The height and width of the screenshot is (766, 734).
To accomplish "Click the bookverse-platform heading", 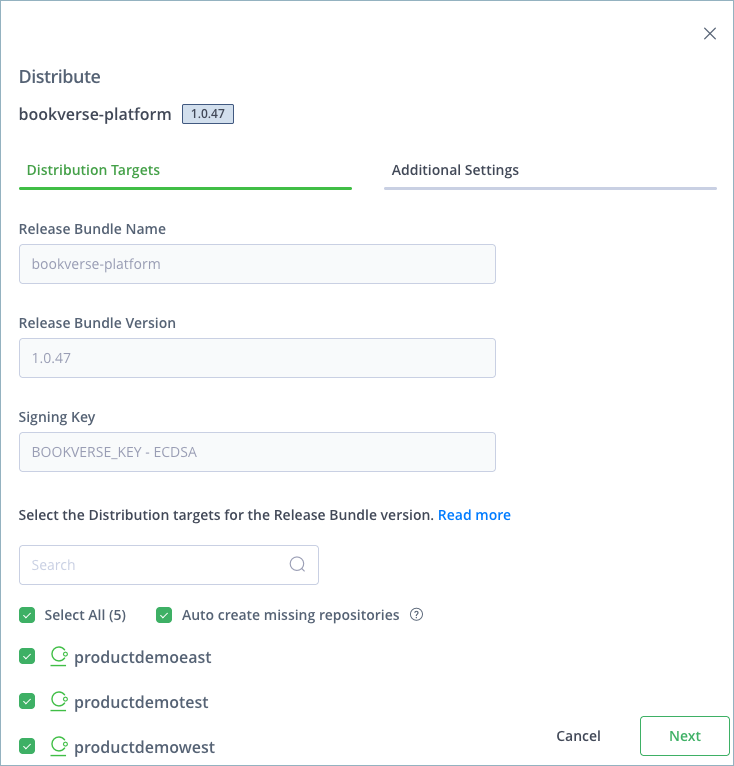I will (x=95, y=114).
